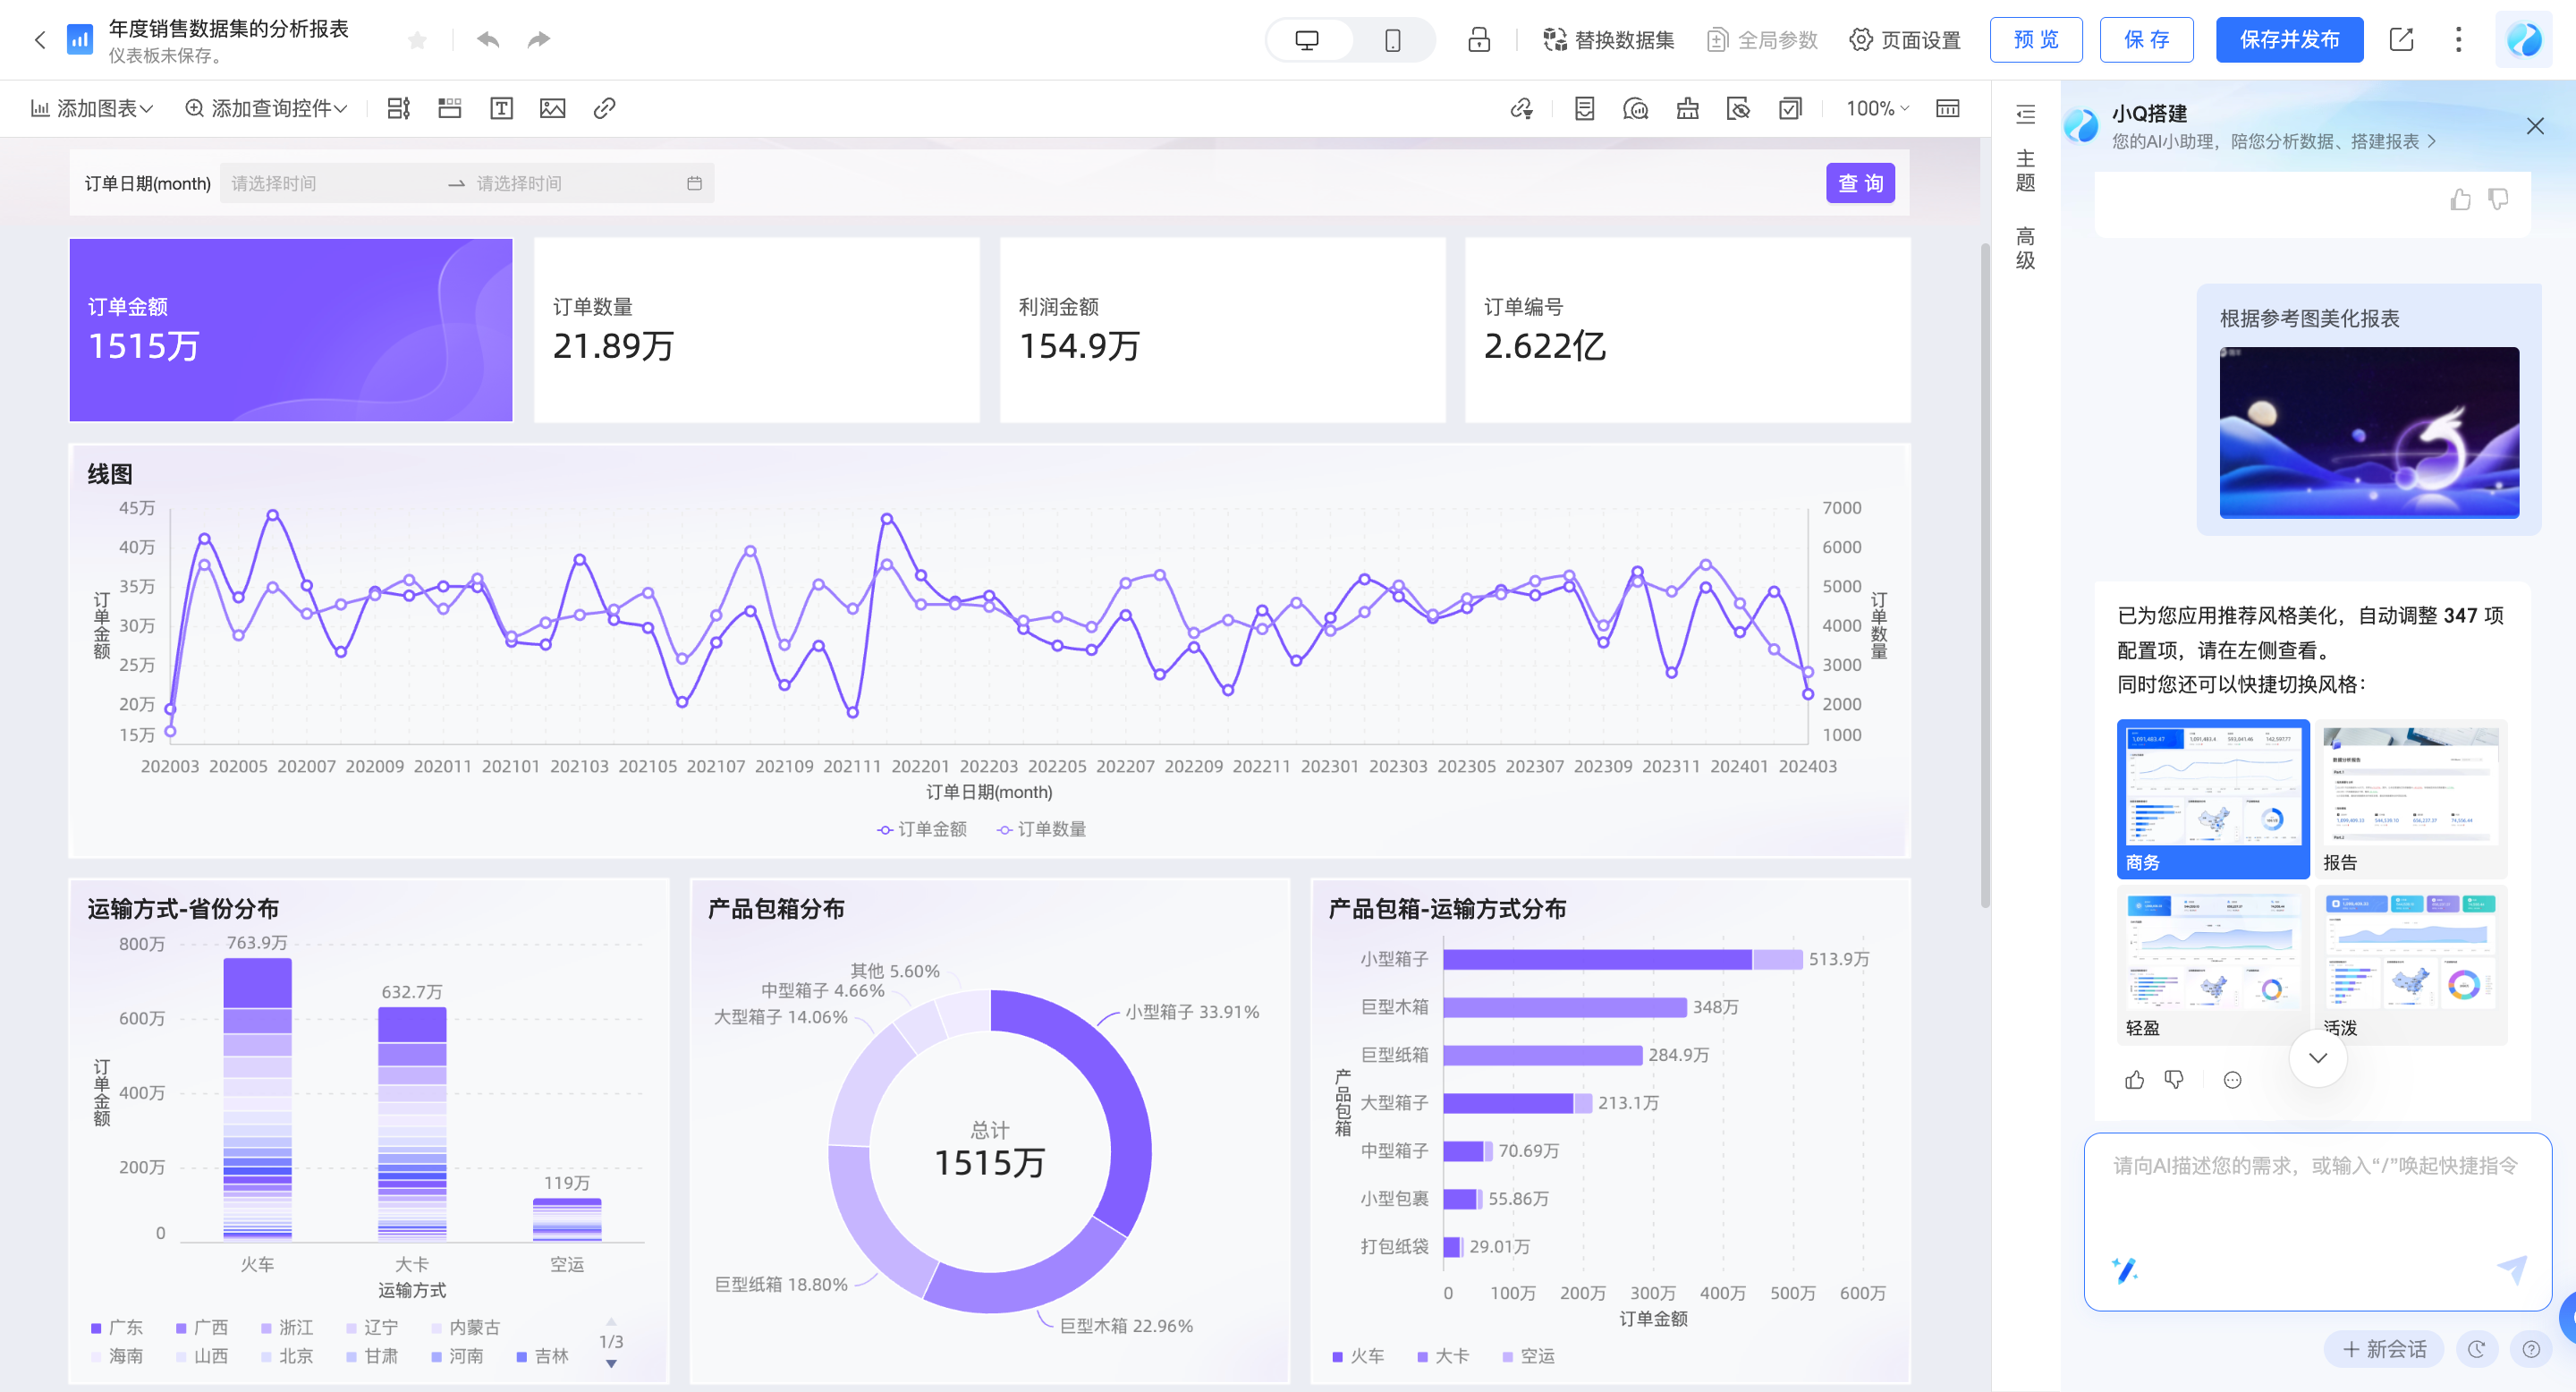Open the 100% zoom level dropdown
The height and width of the screenshot is (1392, 2576).
pyautogui.click(x=1877, y=108)
